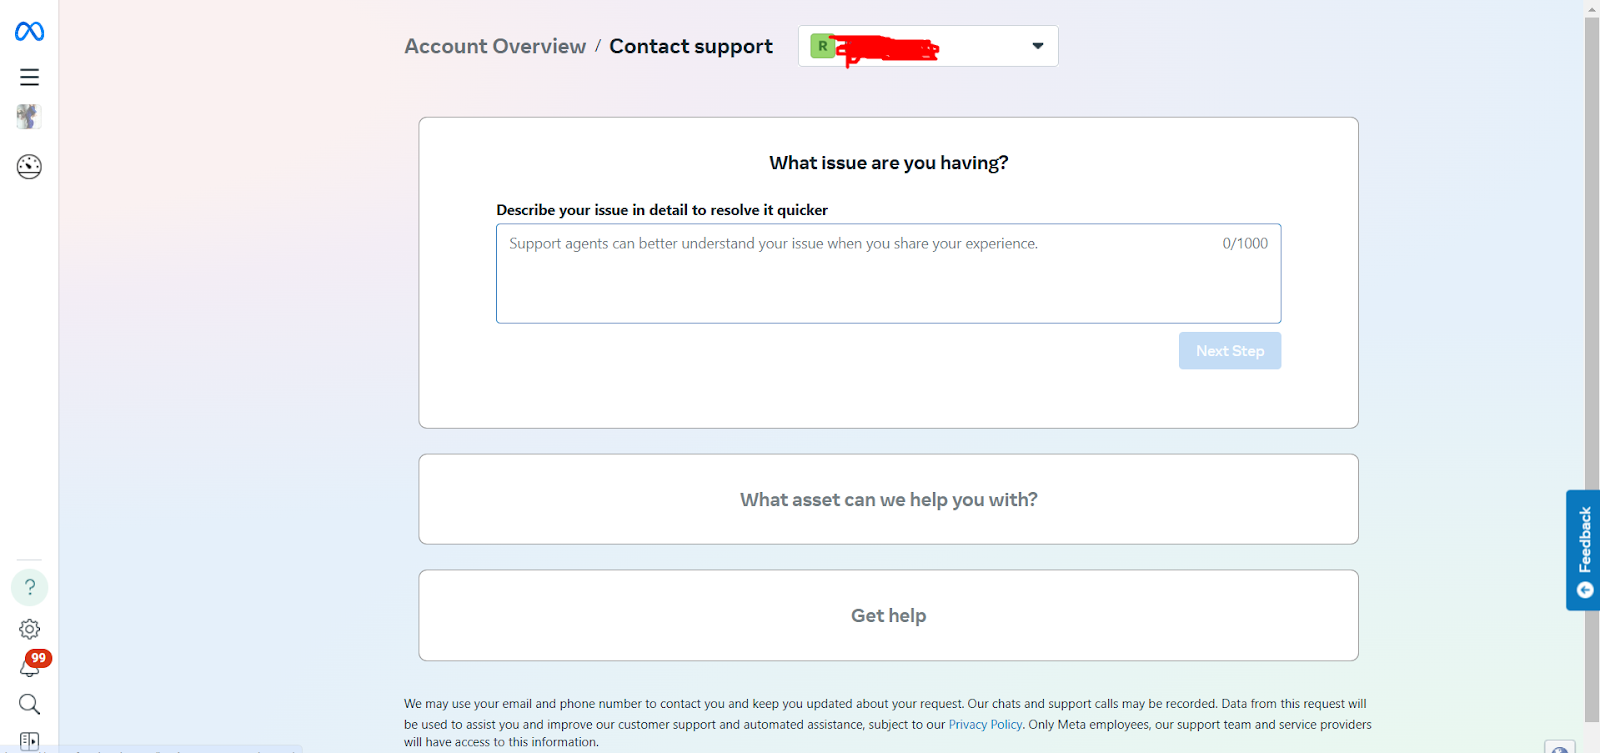Open the gauge dashboard icon in sidebar
This screenshot has width=1600, height=753.
(x=29, y=167)
